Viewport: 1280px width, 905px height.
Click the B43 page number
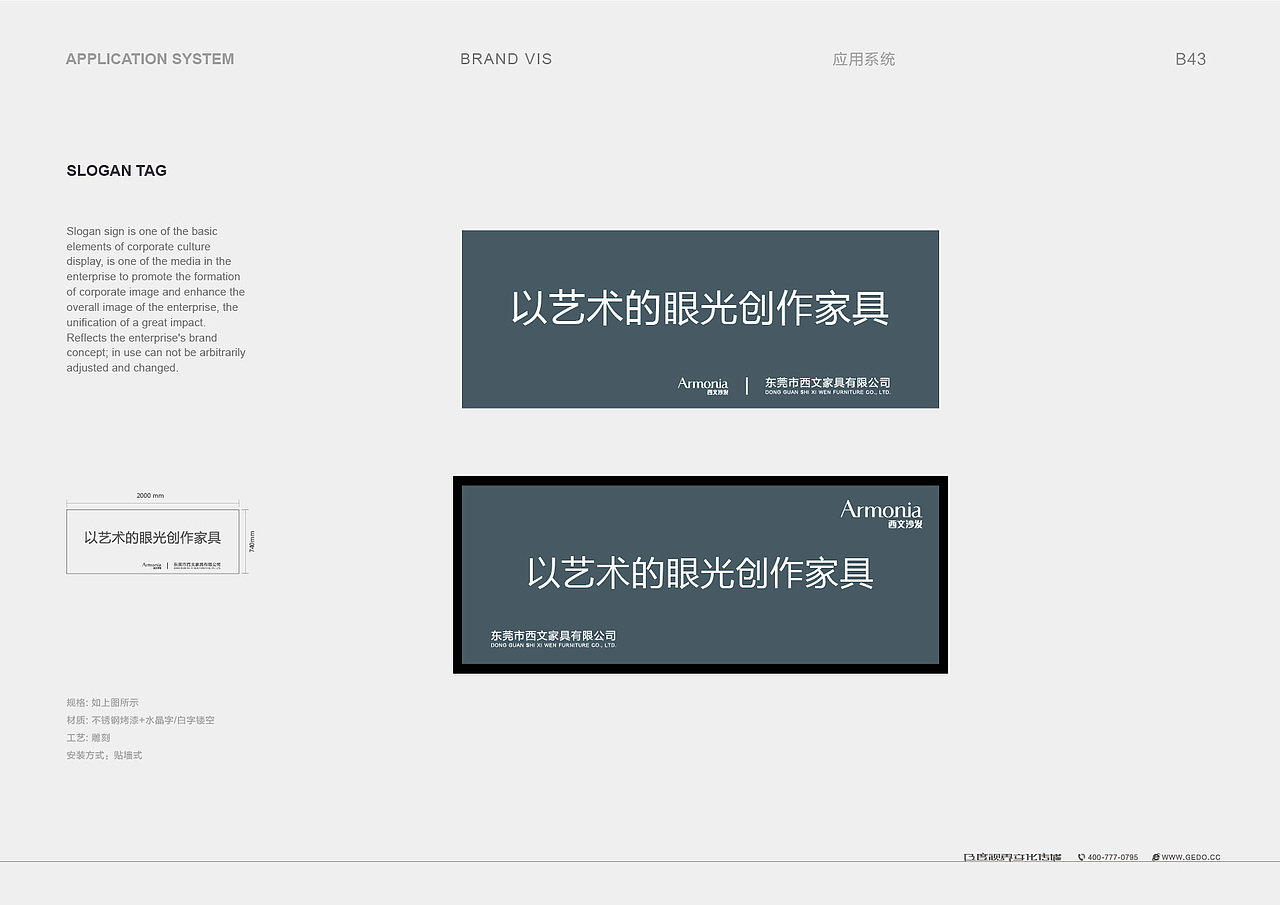click(1191, 59)
